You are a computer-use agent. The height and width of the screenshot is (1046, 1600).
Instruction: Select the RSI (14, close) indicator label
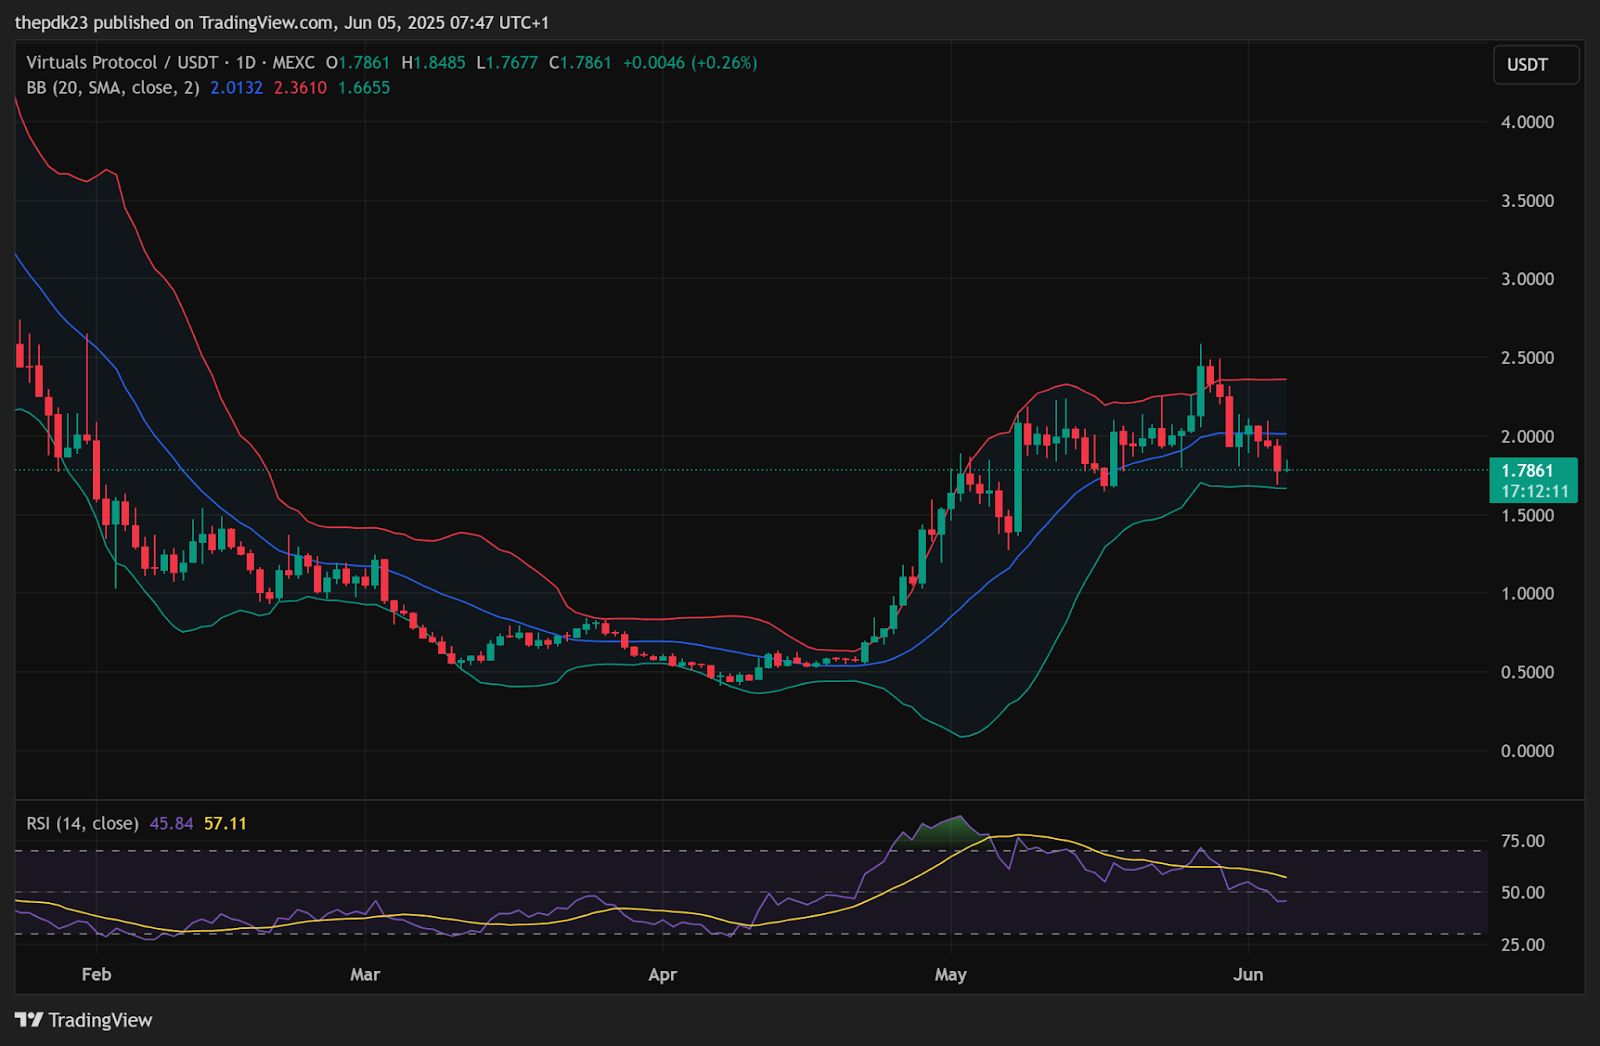click(82, 823)
